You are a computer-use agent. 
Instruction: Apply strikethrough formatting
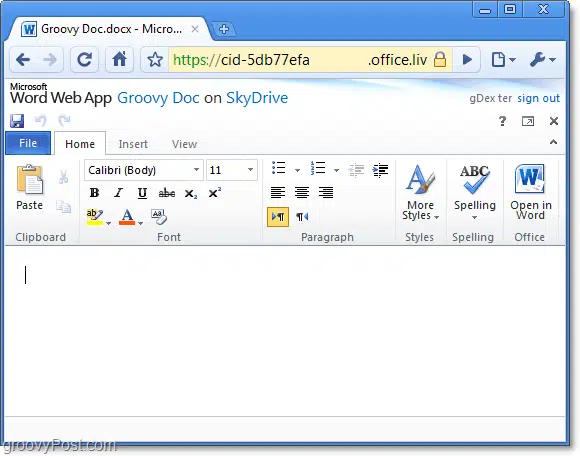(x=166, y=193)
